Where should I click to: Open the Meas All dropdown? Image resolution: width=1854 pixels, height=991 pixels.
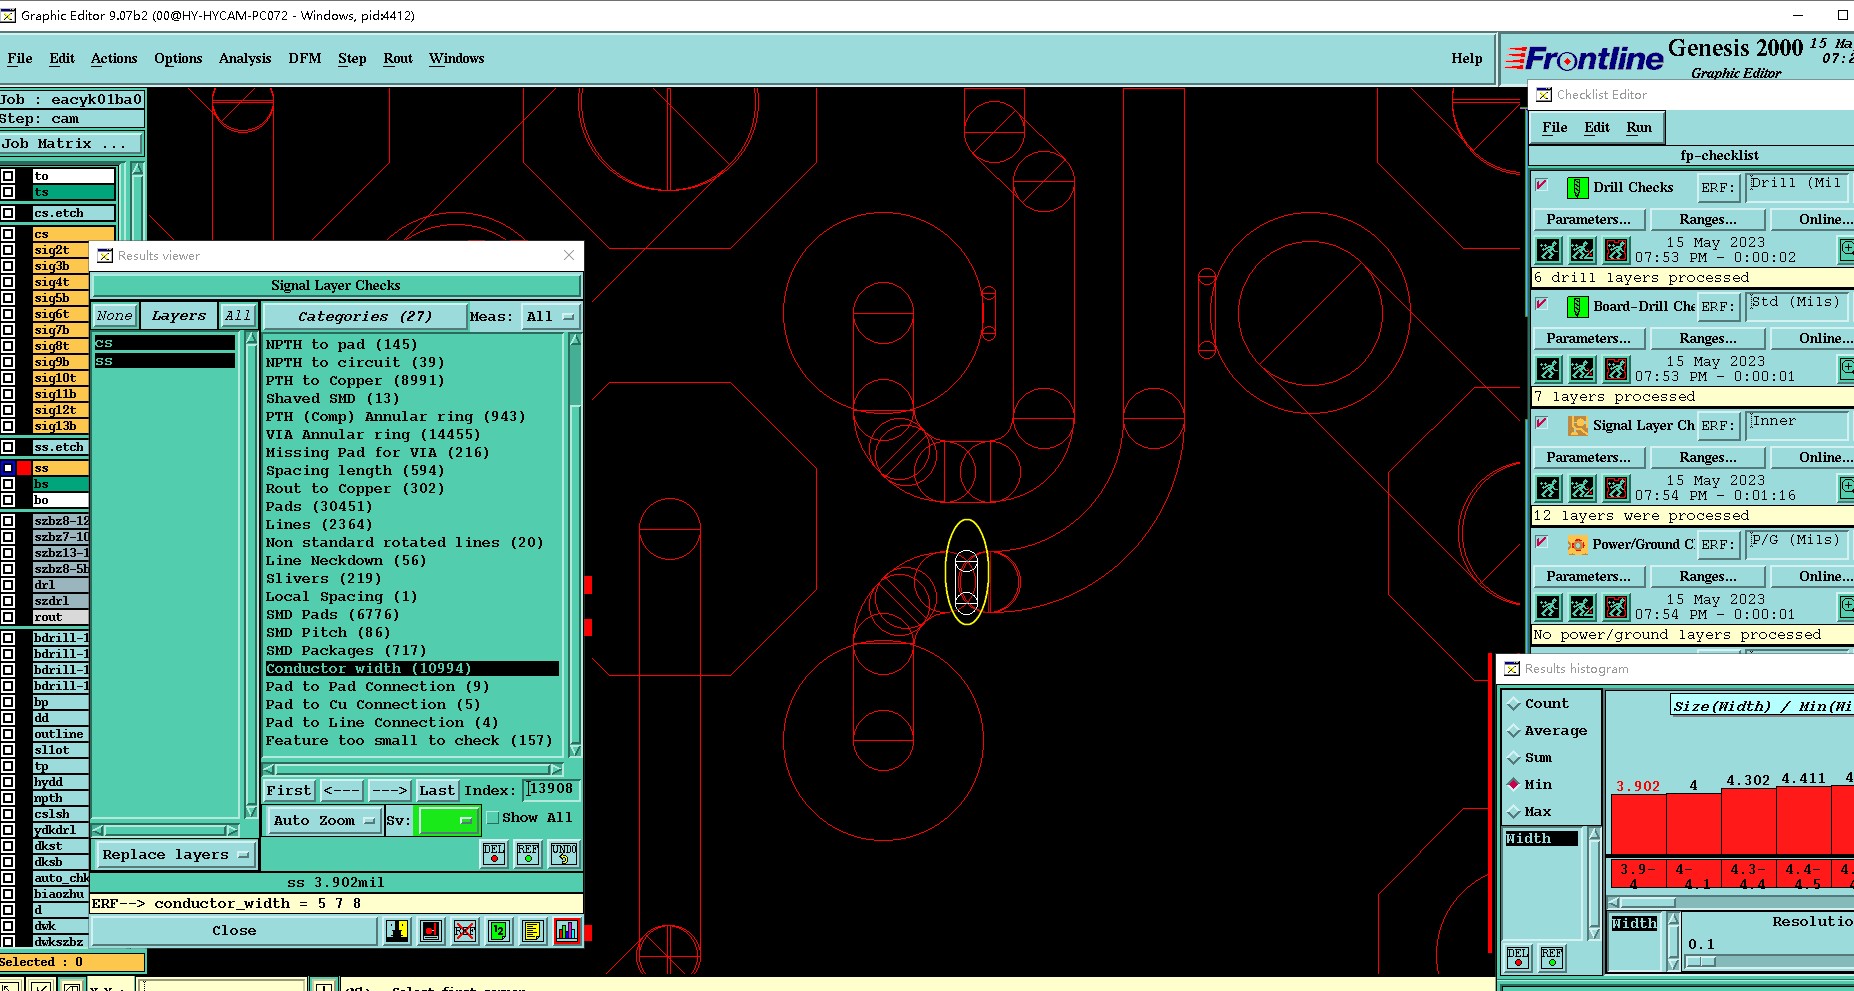(x=549, y=317)
